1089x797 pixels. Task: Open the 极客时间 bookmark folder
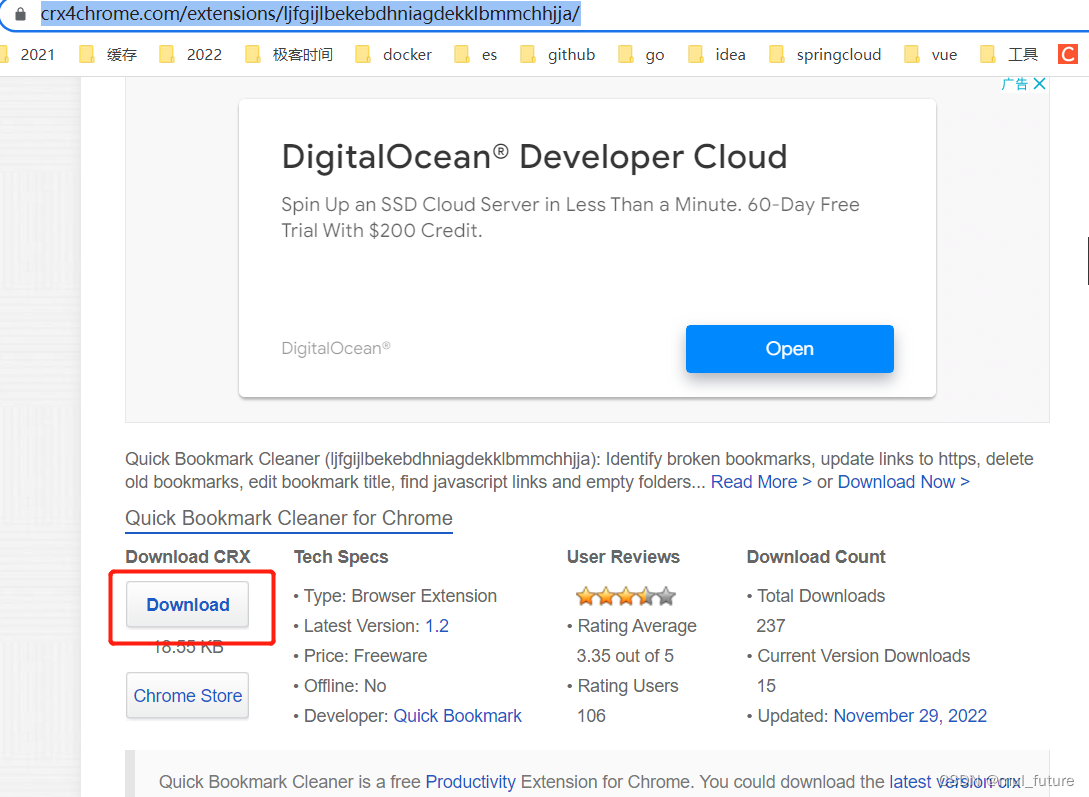[x=290, y=54]
